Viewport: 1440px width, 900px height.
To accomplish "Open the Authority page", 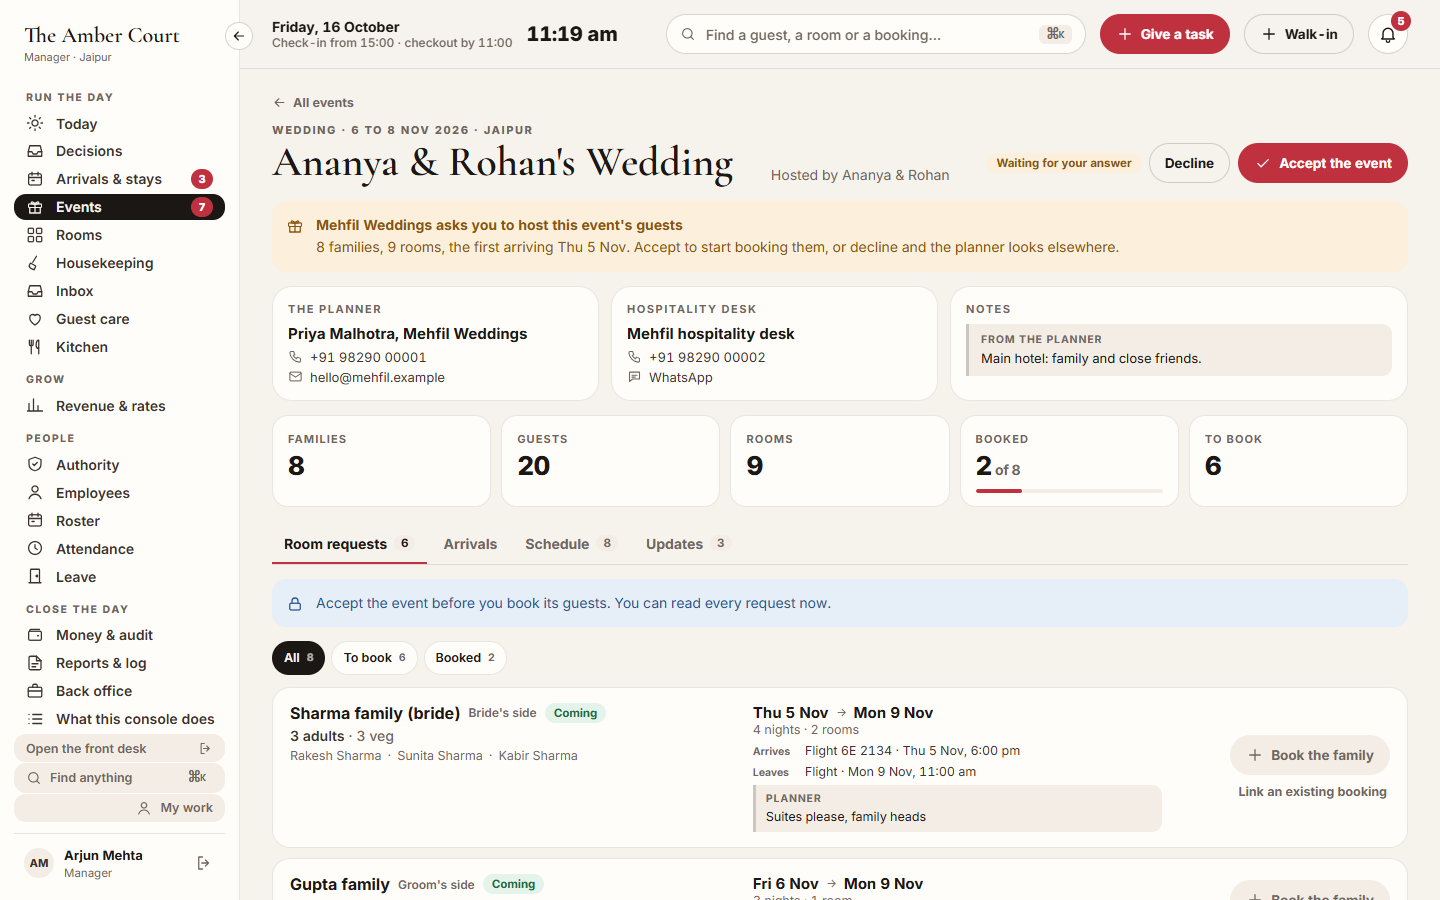I will pos(119,465).
